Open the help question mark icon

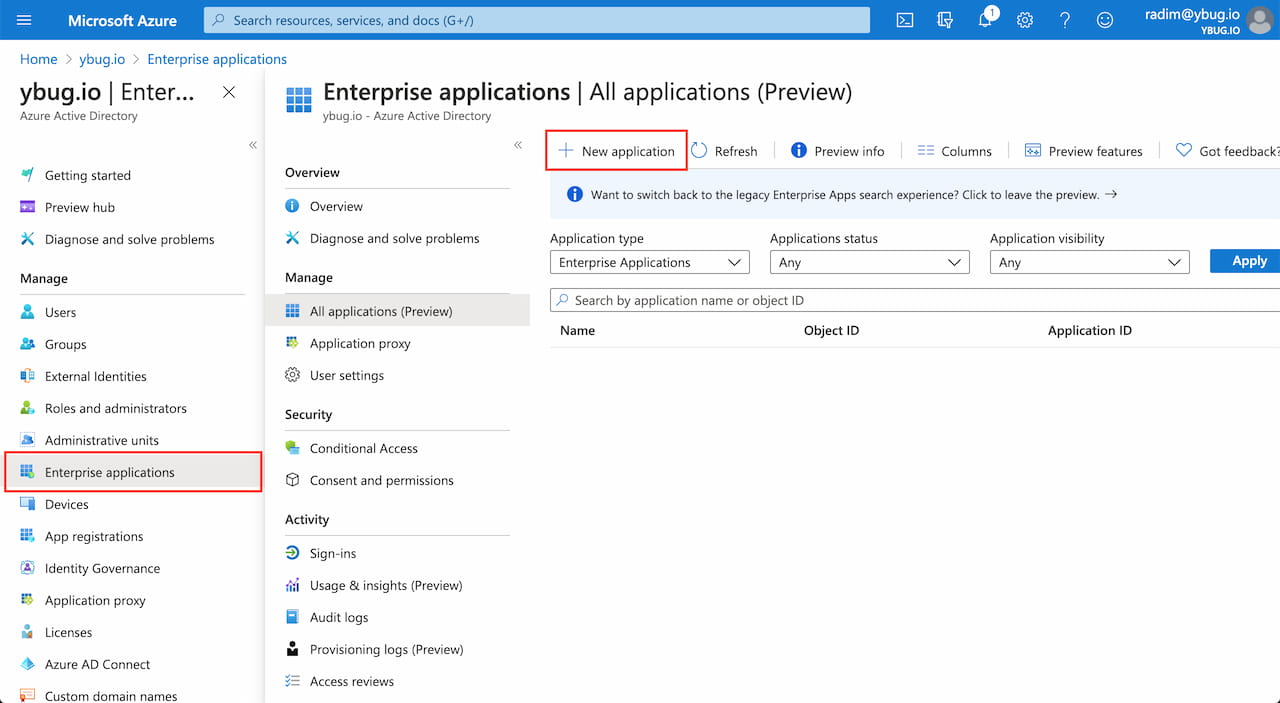[1065, 20]
